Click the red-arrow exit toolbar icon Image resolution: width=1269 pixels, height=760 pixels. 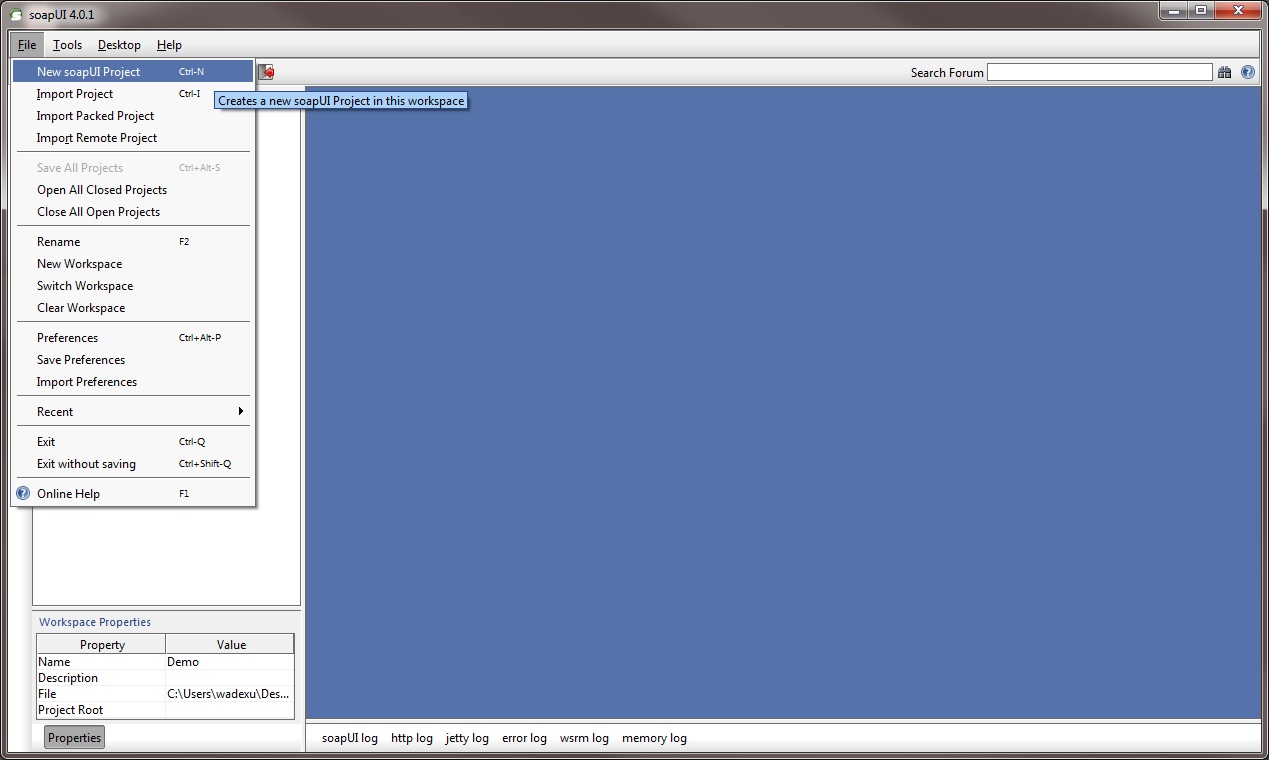click(x=266, y=72)
